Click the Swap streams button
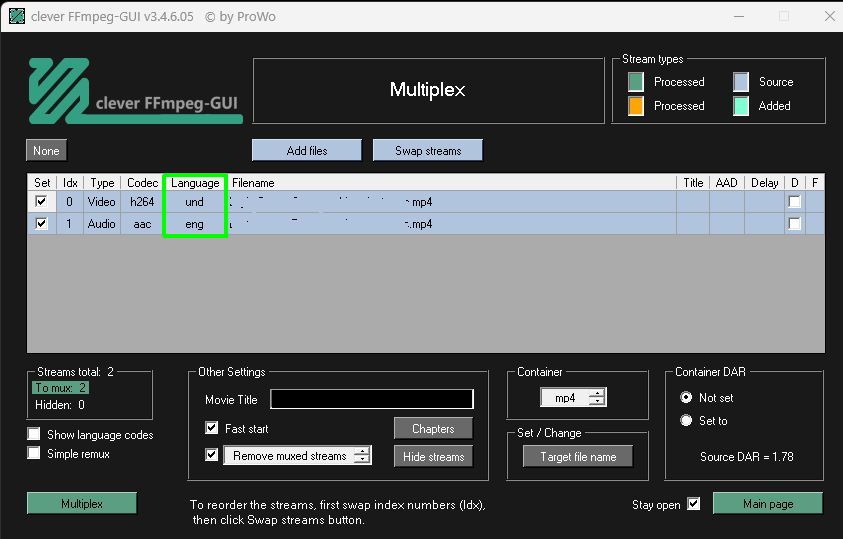The height and width of the screenshot is (539, 843). (428, 150)
